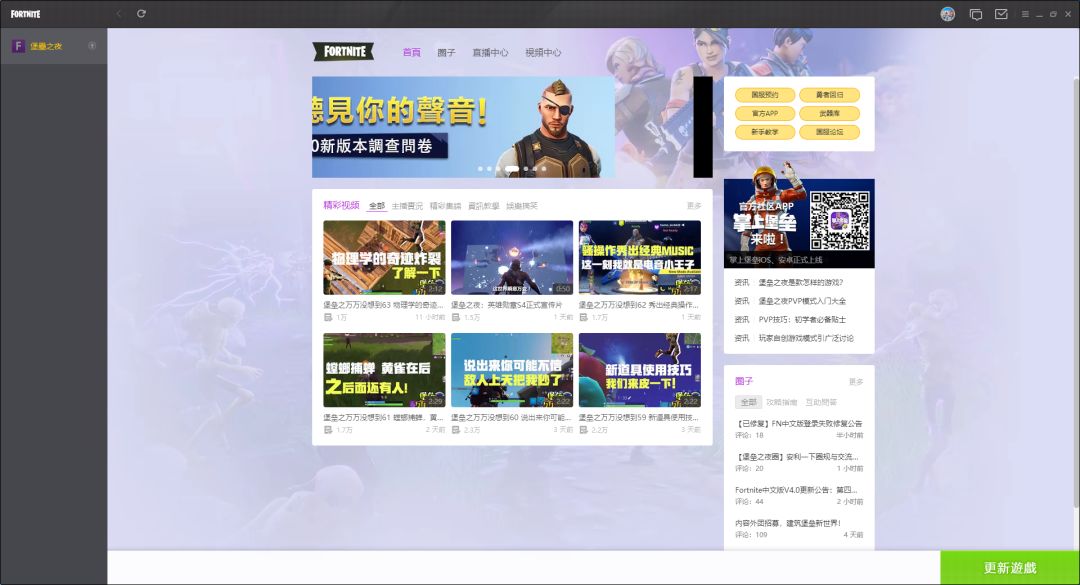Click the page refresh icon
The width and height of the screenshot is (1080, 585).
(x=142, y=14)
